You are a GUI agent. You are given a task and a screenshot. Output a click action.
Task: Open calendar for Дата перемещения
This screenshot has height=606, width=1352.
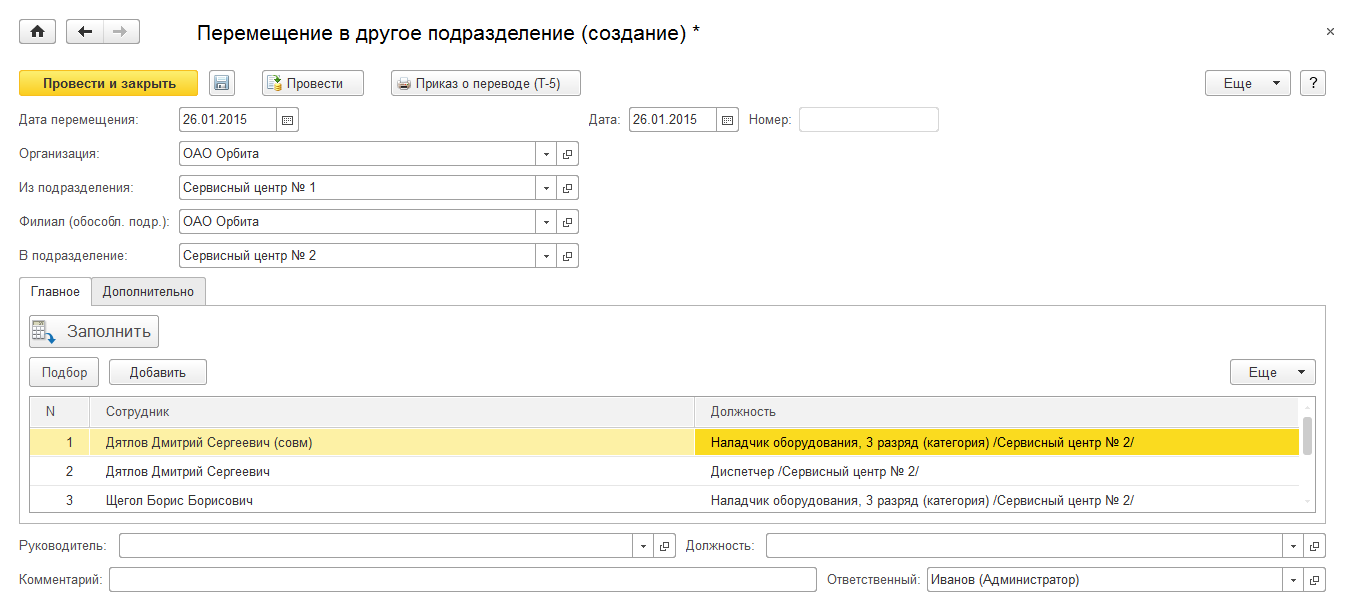288,120
